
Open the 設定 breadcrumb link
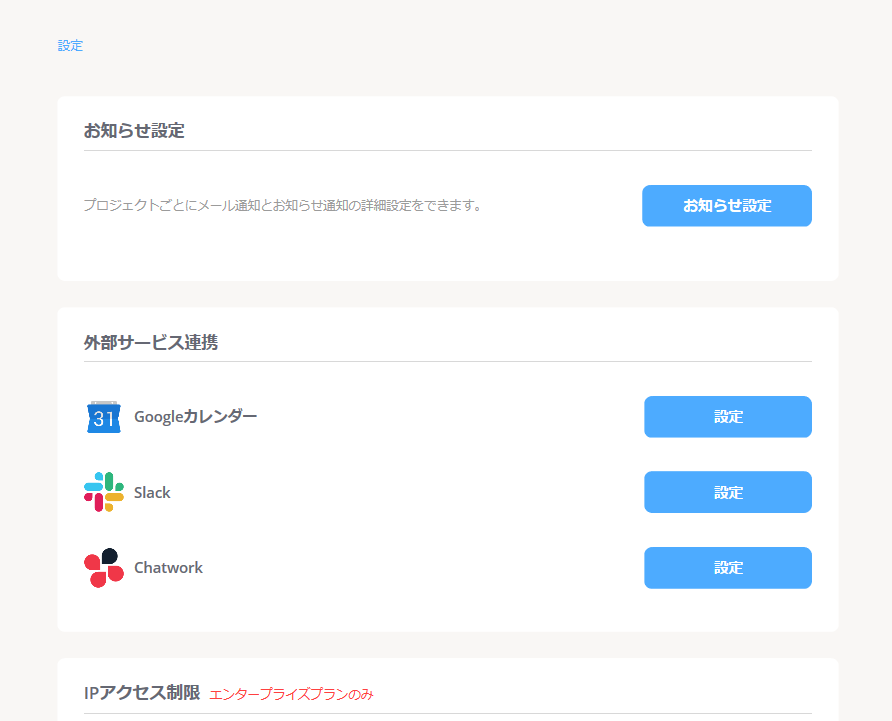tap(70, 46)
